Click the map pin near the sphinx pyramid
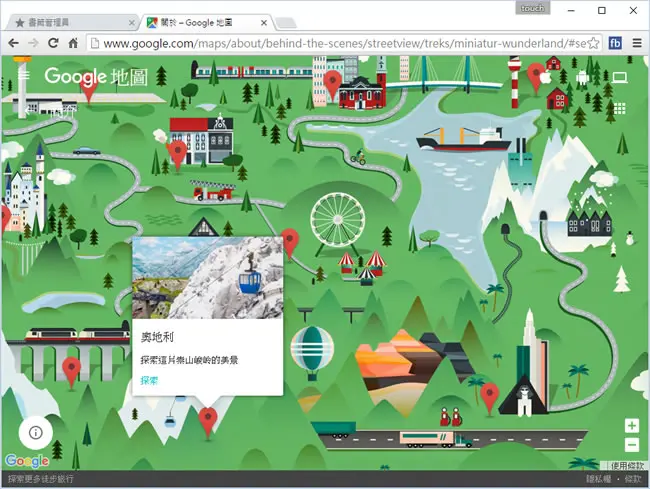 pyautogui.click(x=490, y=398)
